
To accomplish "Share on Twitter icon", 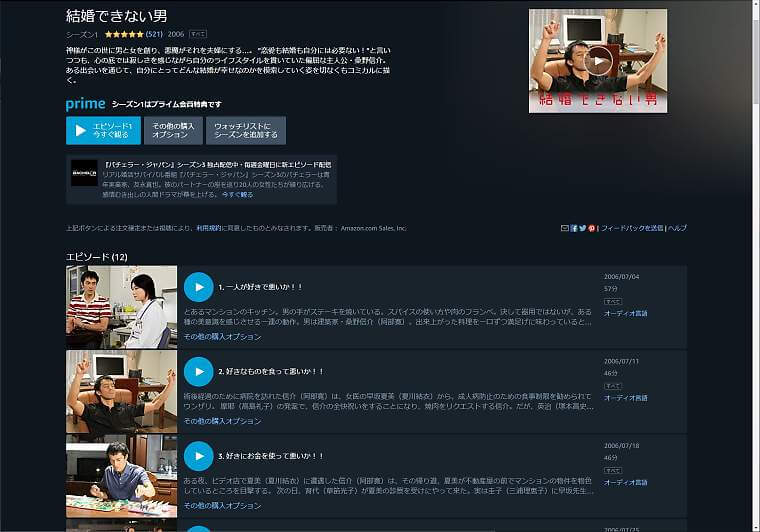I will (x=583, y=228).
